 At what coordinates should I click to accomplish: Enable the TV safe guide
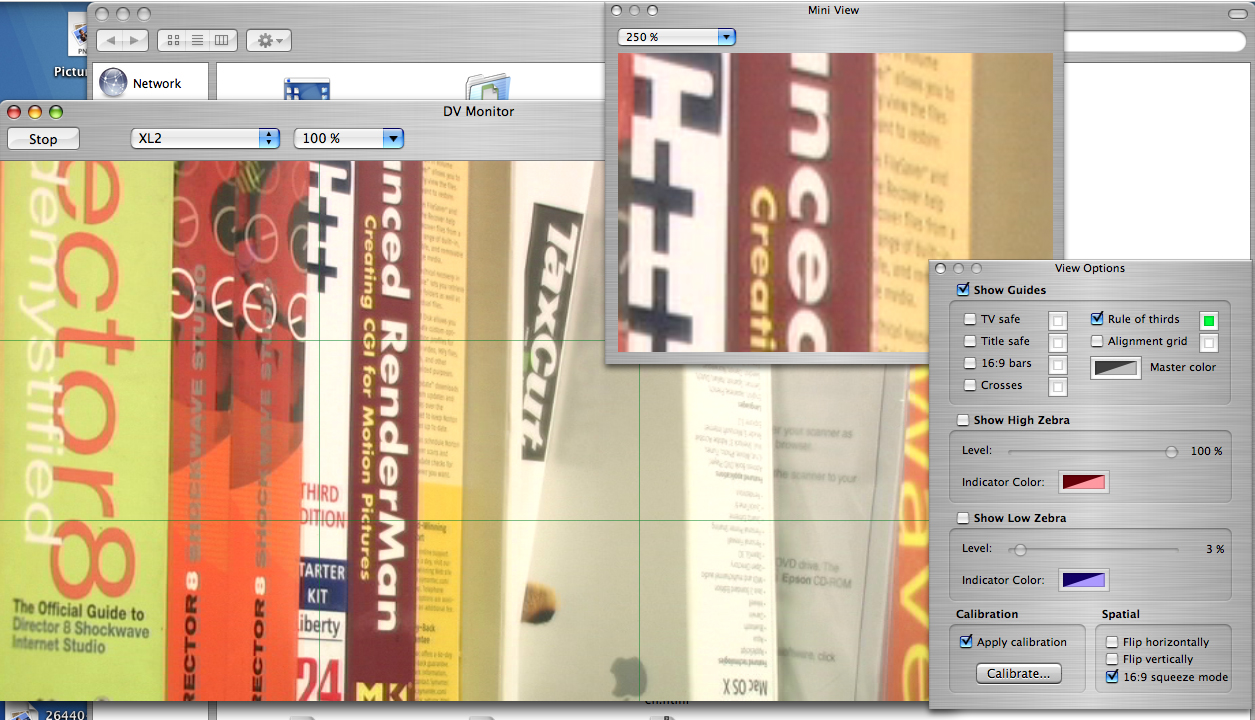coord(970,320)
